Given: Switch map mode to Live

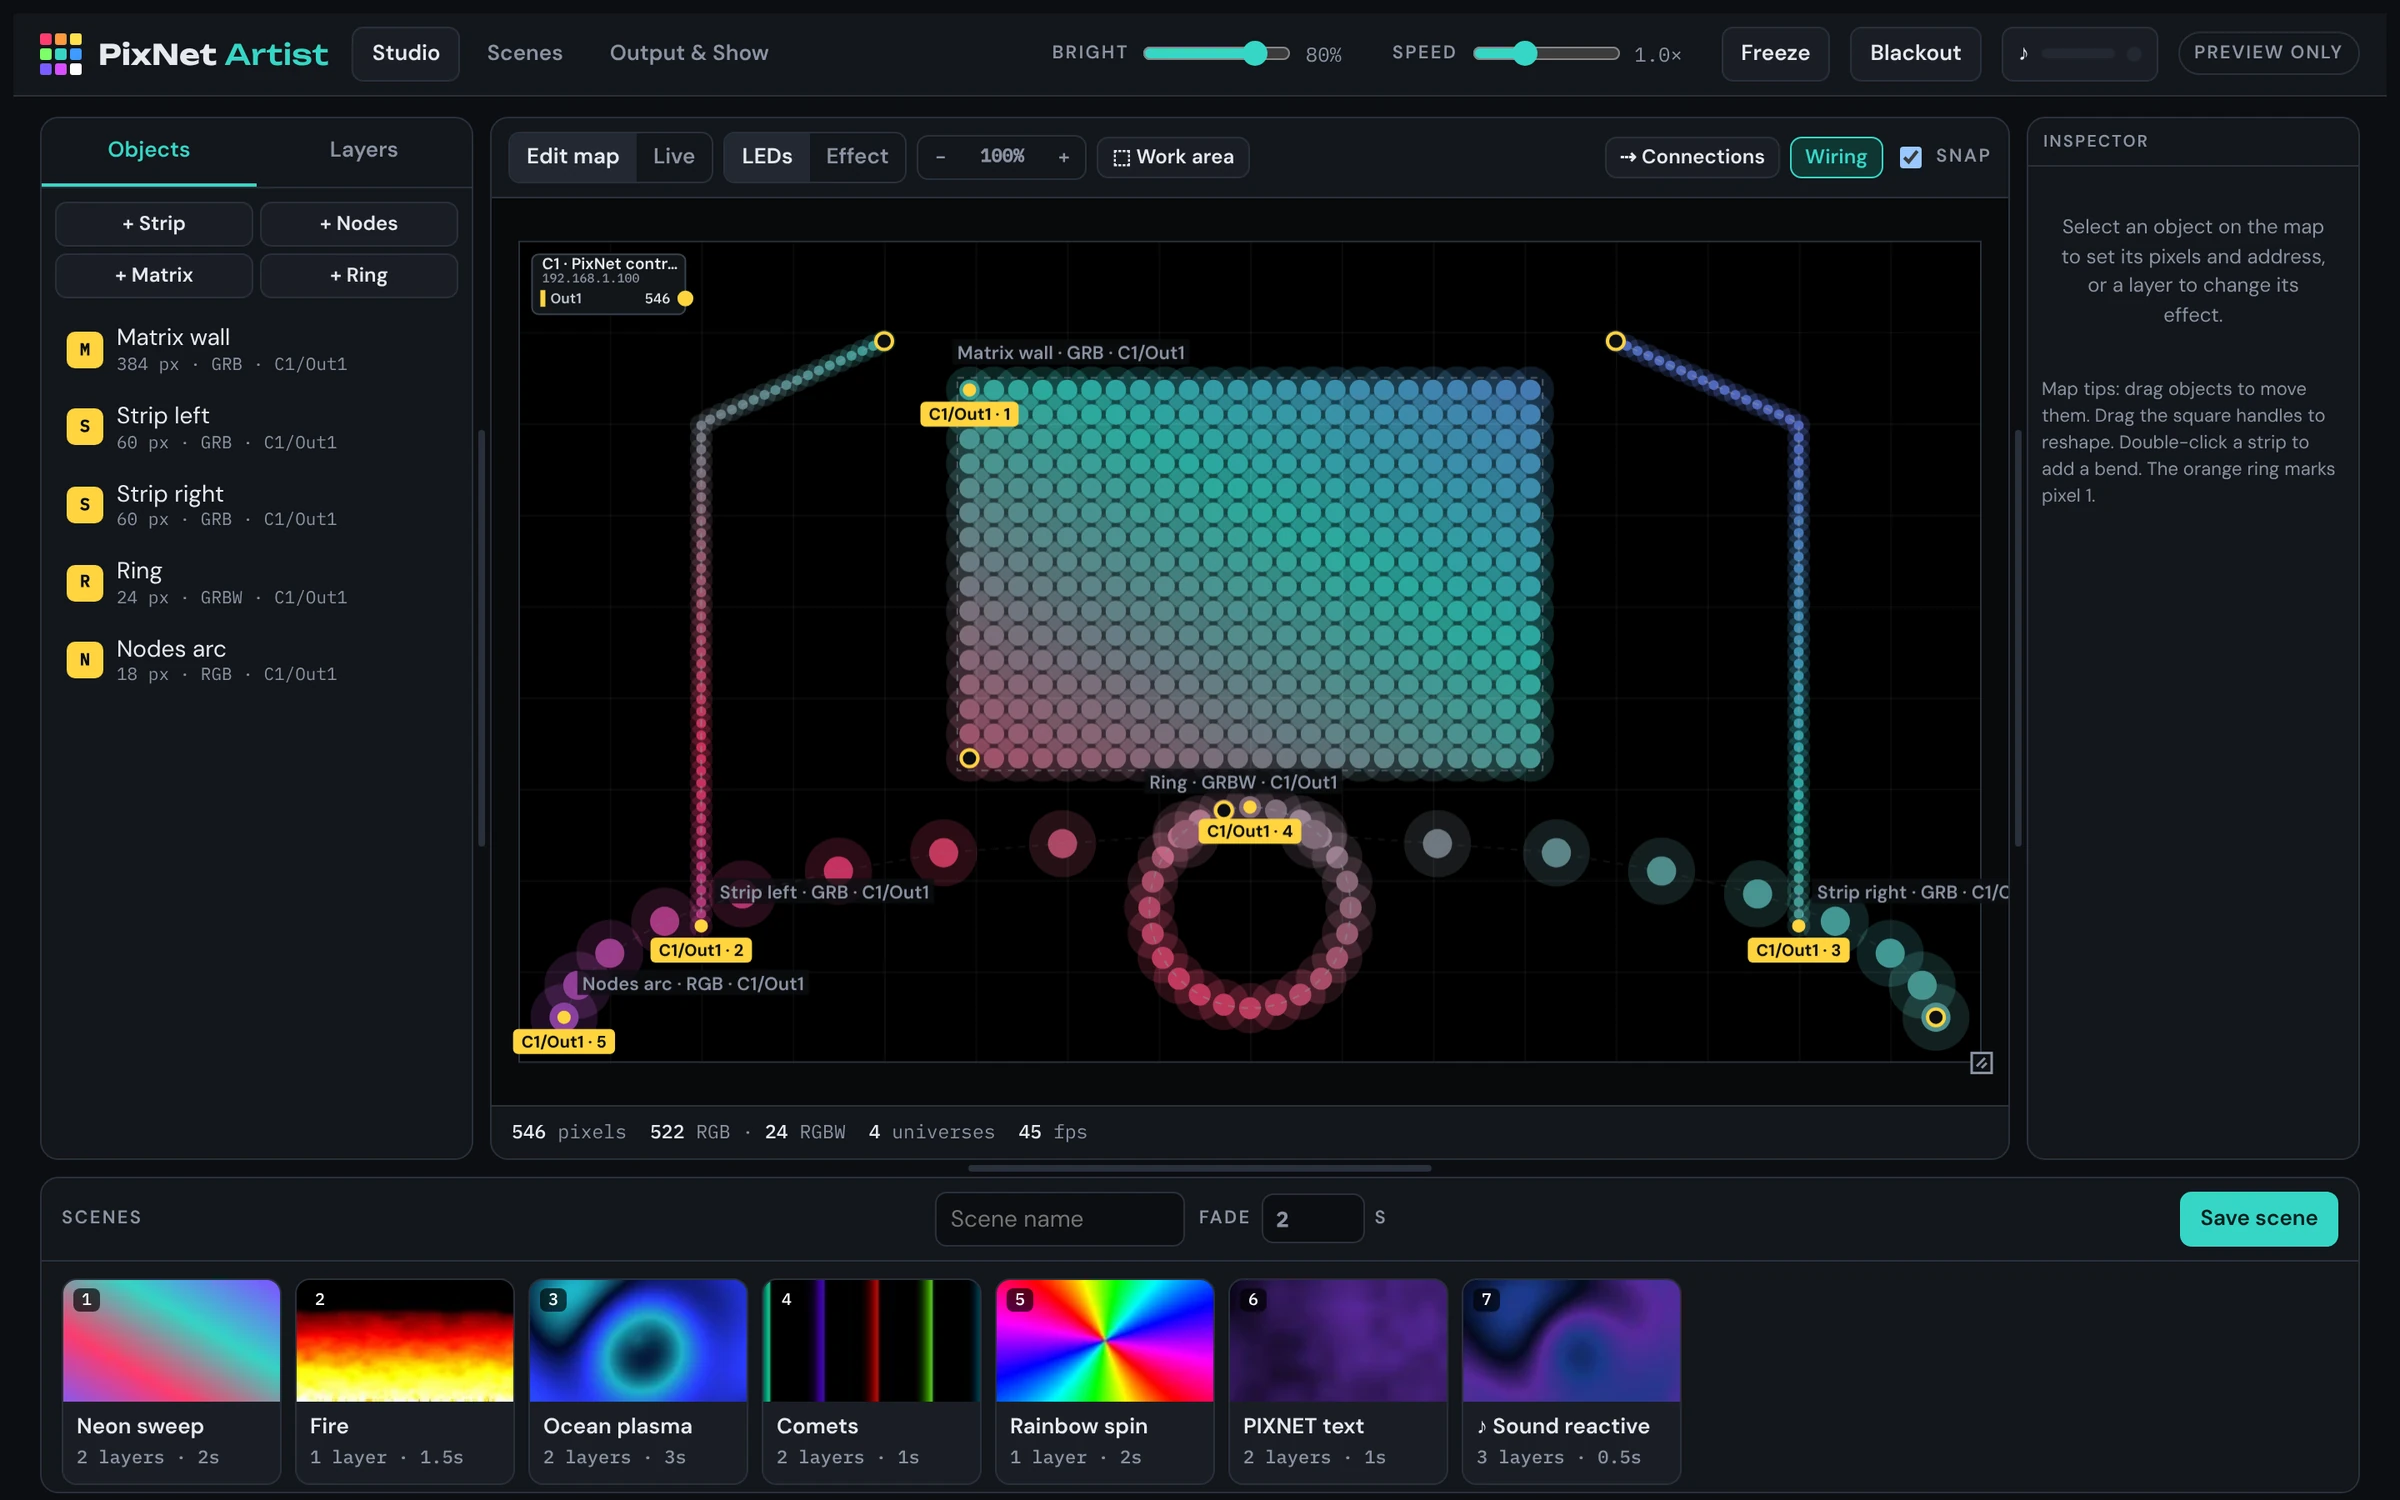Looking at the screenshot, I should click(x=673, y=157).
